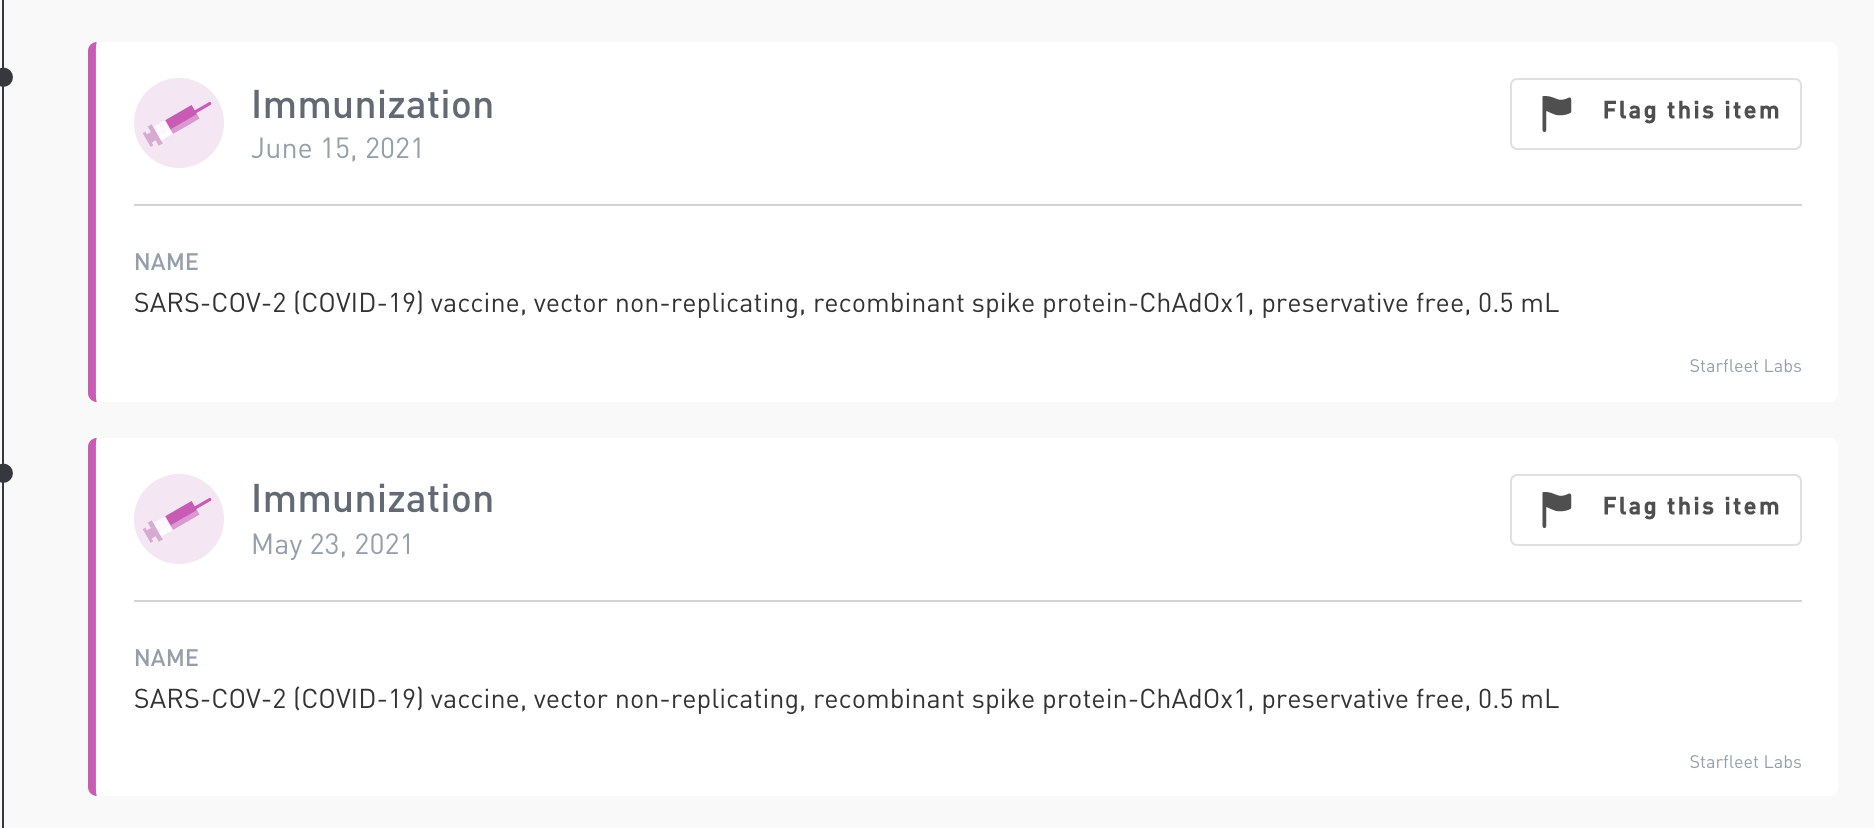Image resolution: width=1874 pixels, height=828 pixels.
Task: Select the vaccine name text in the May 23 card
Action: click(846, 699)
